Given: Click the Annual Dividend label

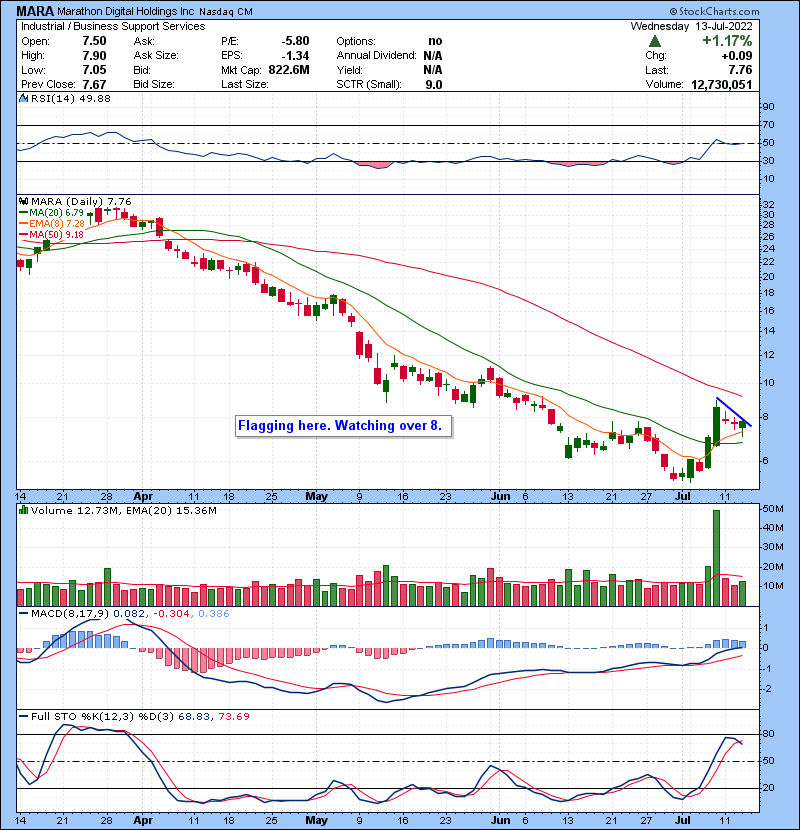Looking at the screenshot, I should (376, 56).
